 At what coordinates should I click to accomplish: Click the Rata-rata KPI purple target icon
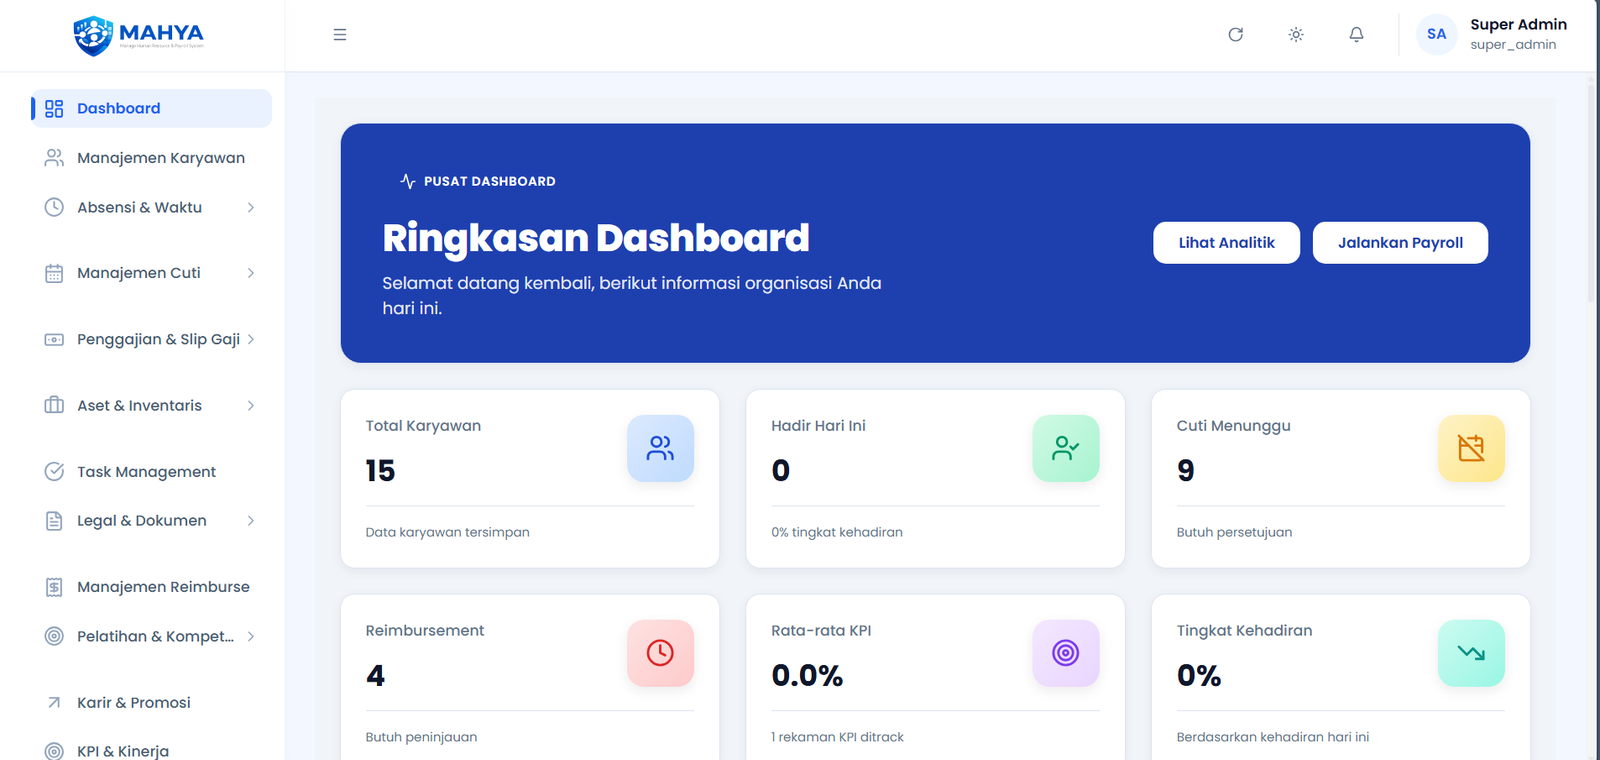tap(1066, 653)
